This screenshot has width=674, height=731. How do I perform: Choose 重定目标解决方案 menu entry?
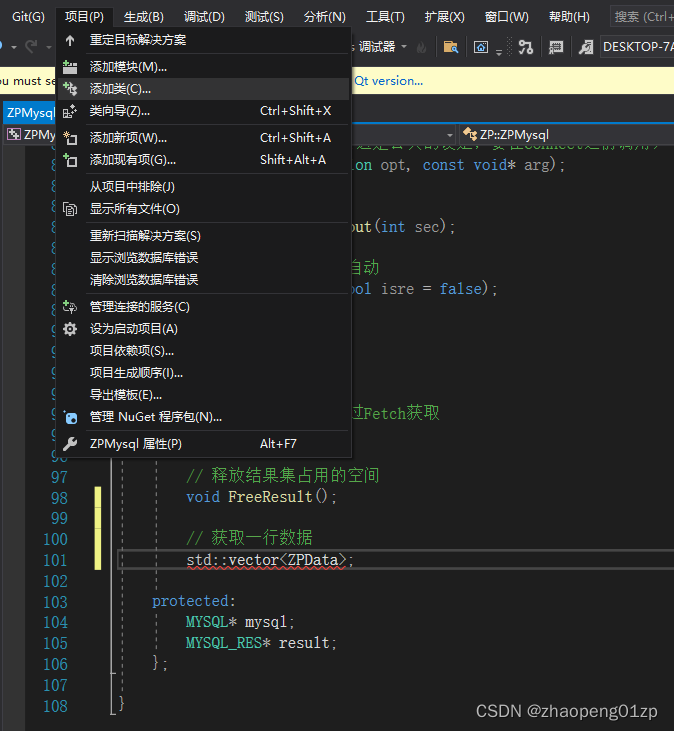tap(204, 40)
